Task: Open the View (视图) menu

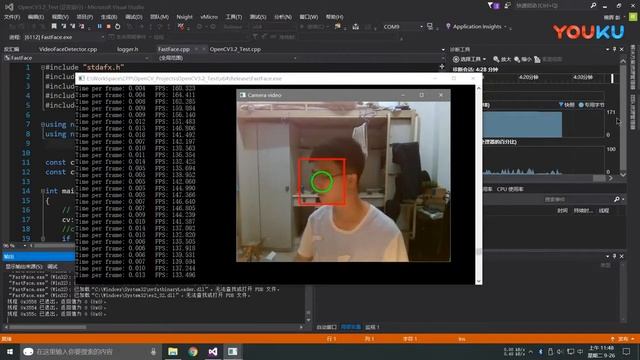Action: click(x=60, y=17)
